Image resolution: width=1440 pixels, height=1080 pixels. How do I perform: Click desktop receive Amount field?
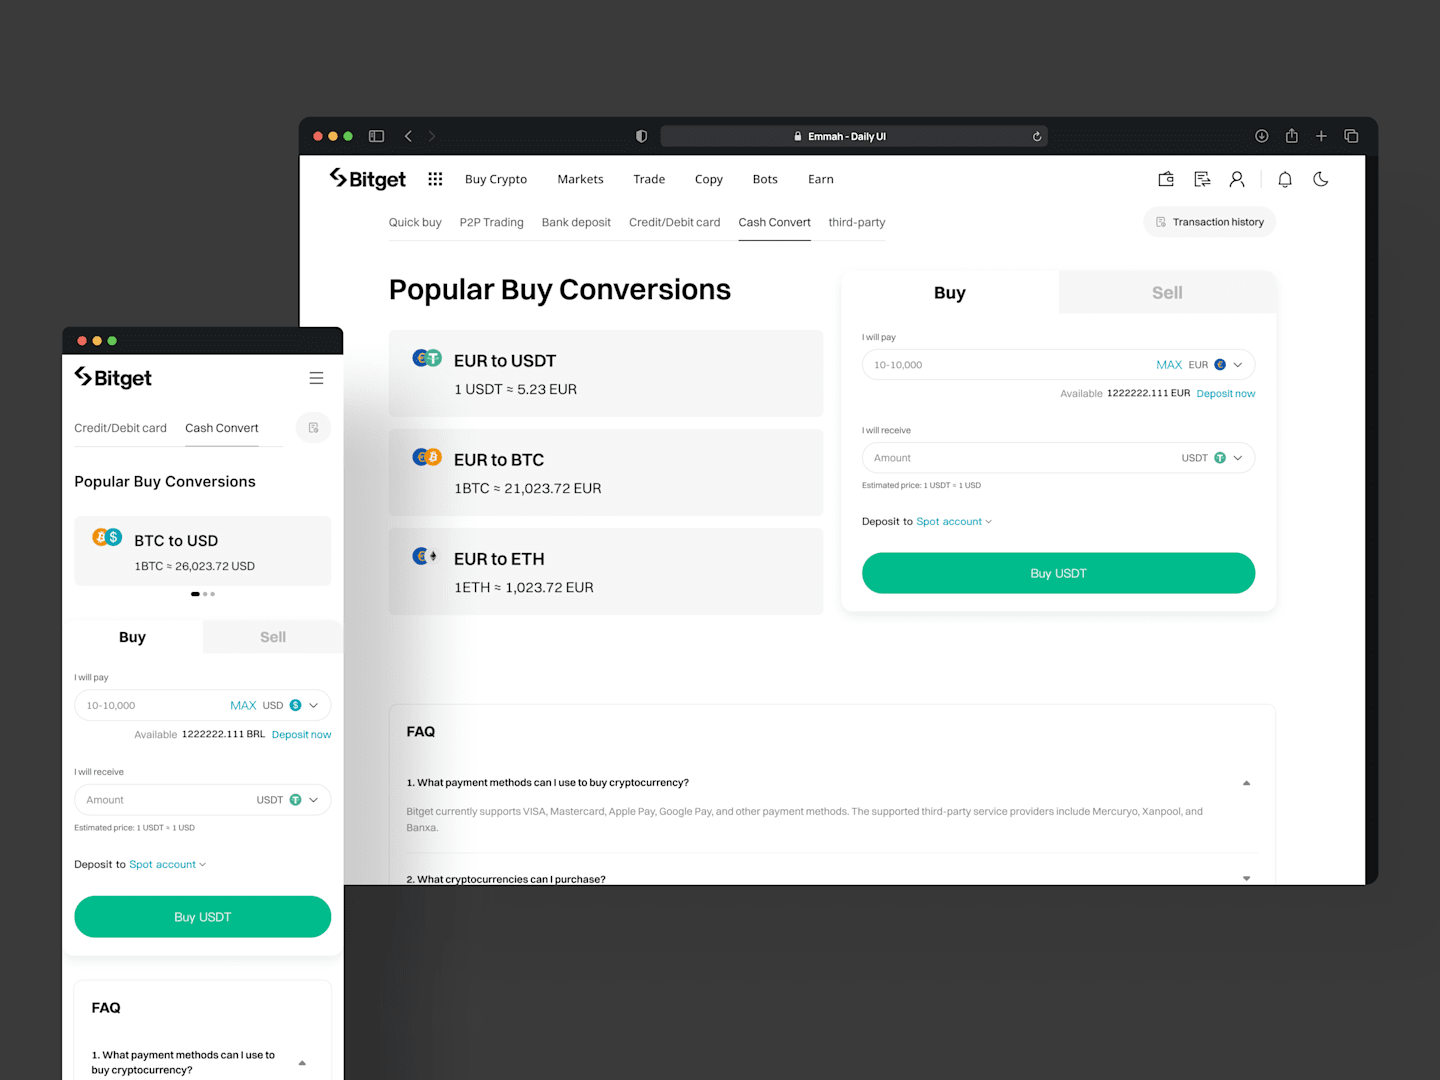pyautogui.click(x=1058, y=458)
